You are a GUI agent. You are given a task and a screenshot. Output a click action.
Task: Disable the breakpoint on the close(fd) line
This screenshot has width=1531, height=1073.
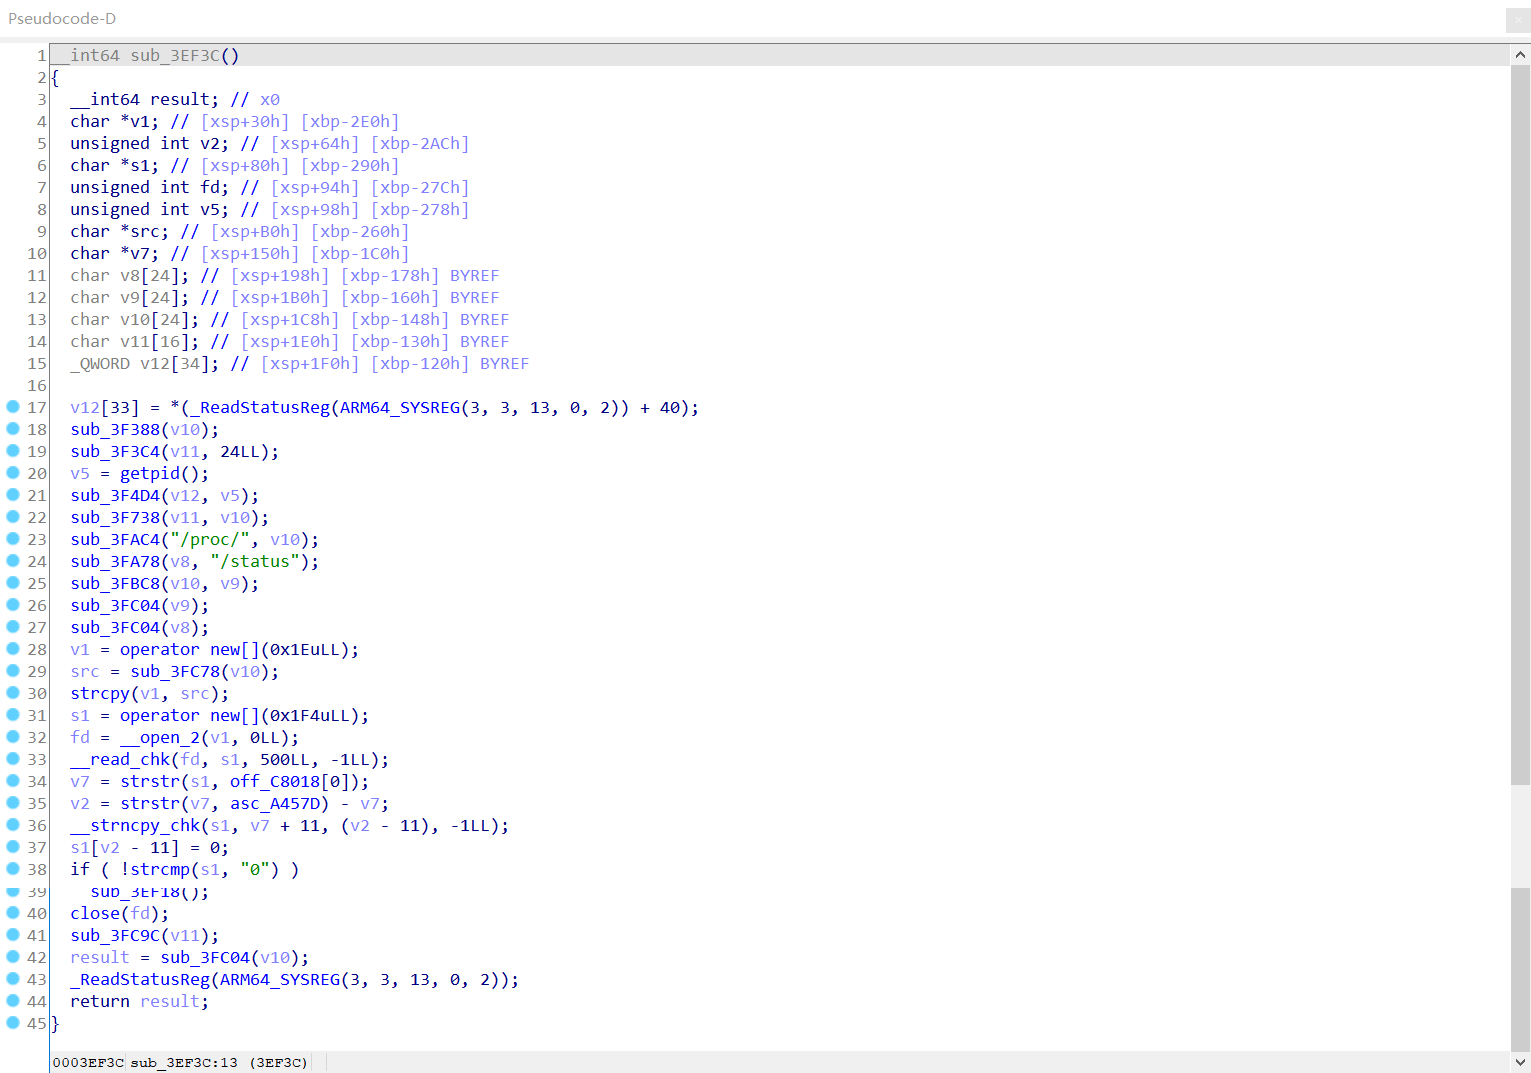click(11, 913)
